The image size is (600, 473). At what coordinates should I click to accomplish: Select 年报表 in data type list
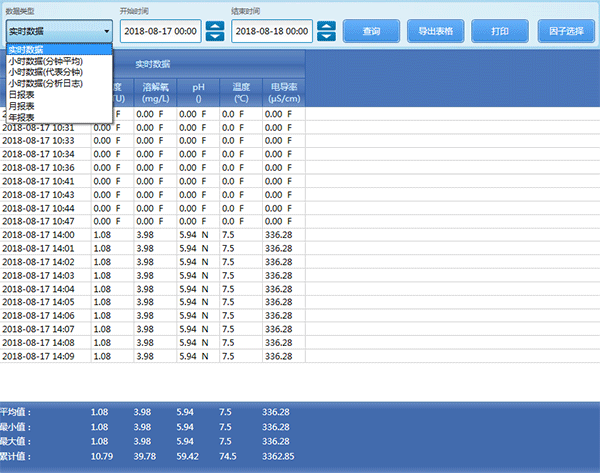point(59,117)
